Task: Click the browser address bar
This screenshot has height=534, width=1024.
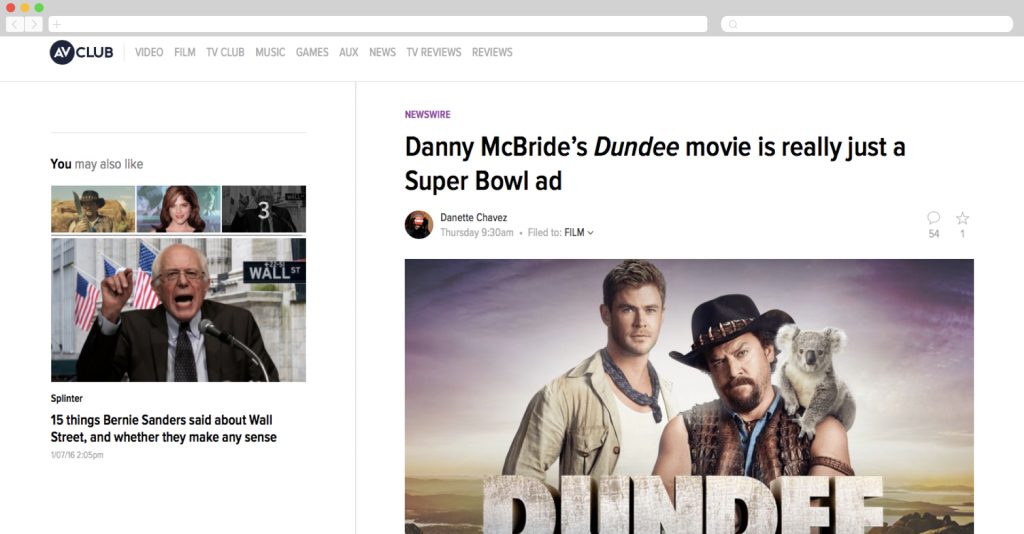Action: click(x=380, y=24)
